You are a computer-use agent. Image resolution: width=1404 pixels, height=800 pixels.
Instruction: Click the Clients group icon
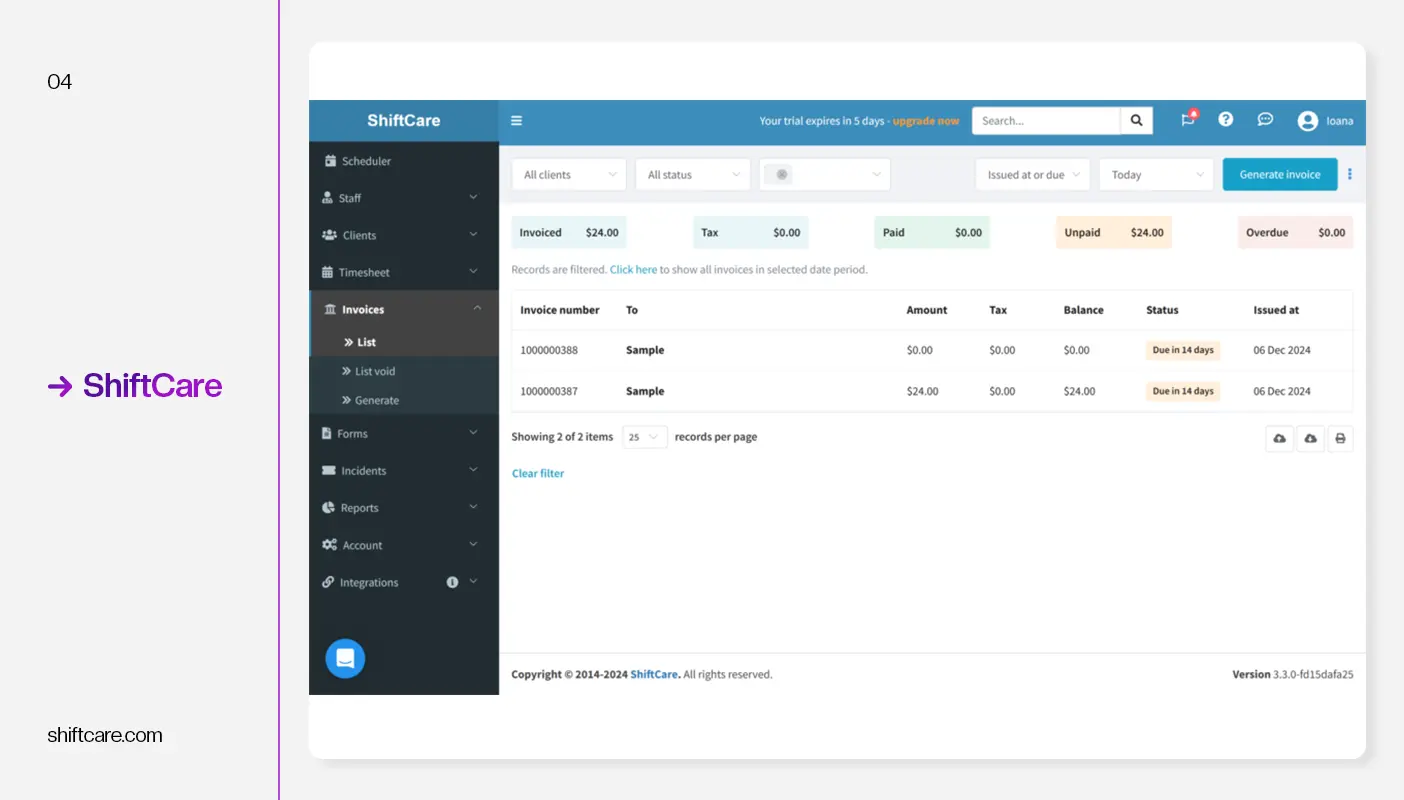point(329,235)
